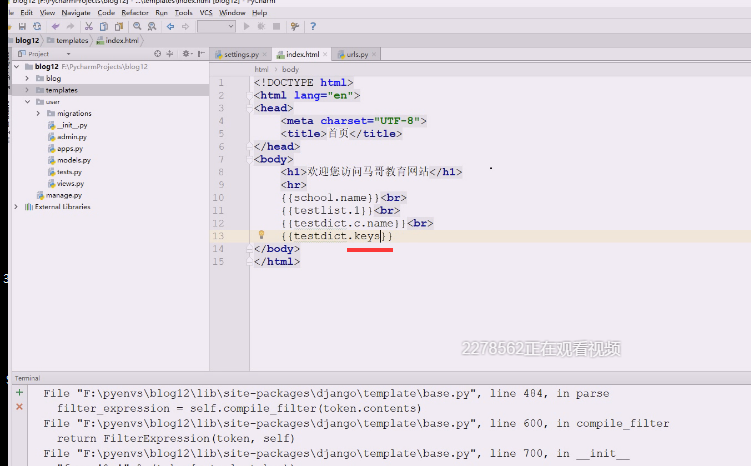Image resolution: width=751 pixels, height=466 pixels.
Task: Fold the html tag at line 2
Action: click(x=250, y=95)
